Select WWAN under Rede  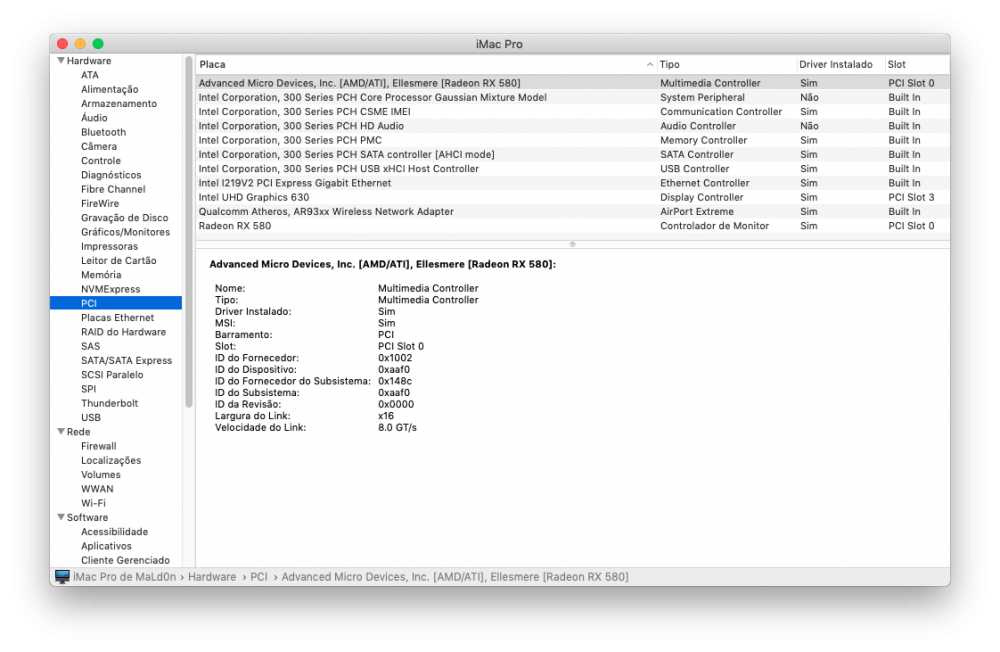97,489
